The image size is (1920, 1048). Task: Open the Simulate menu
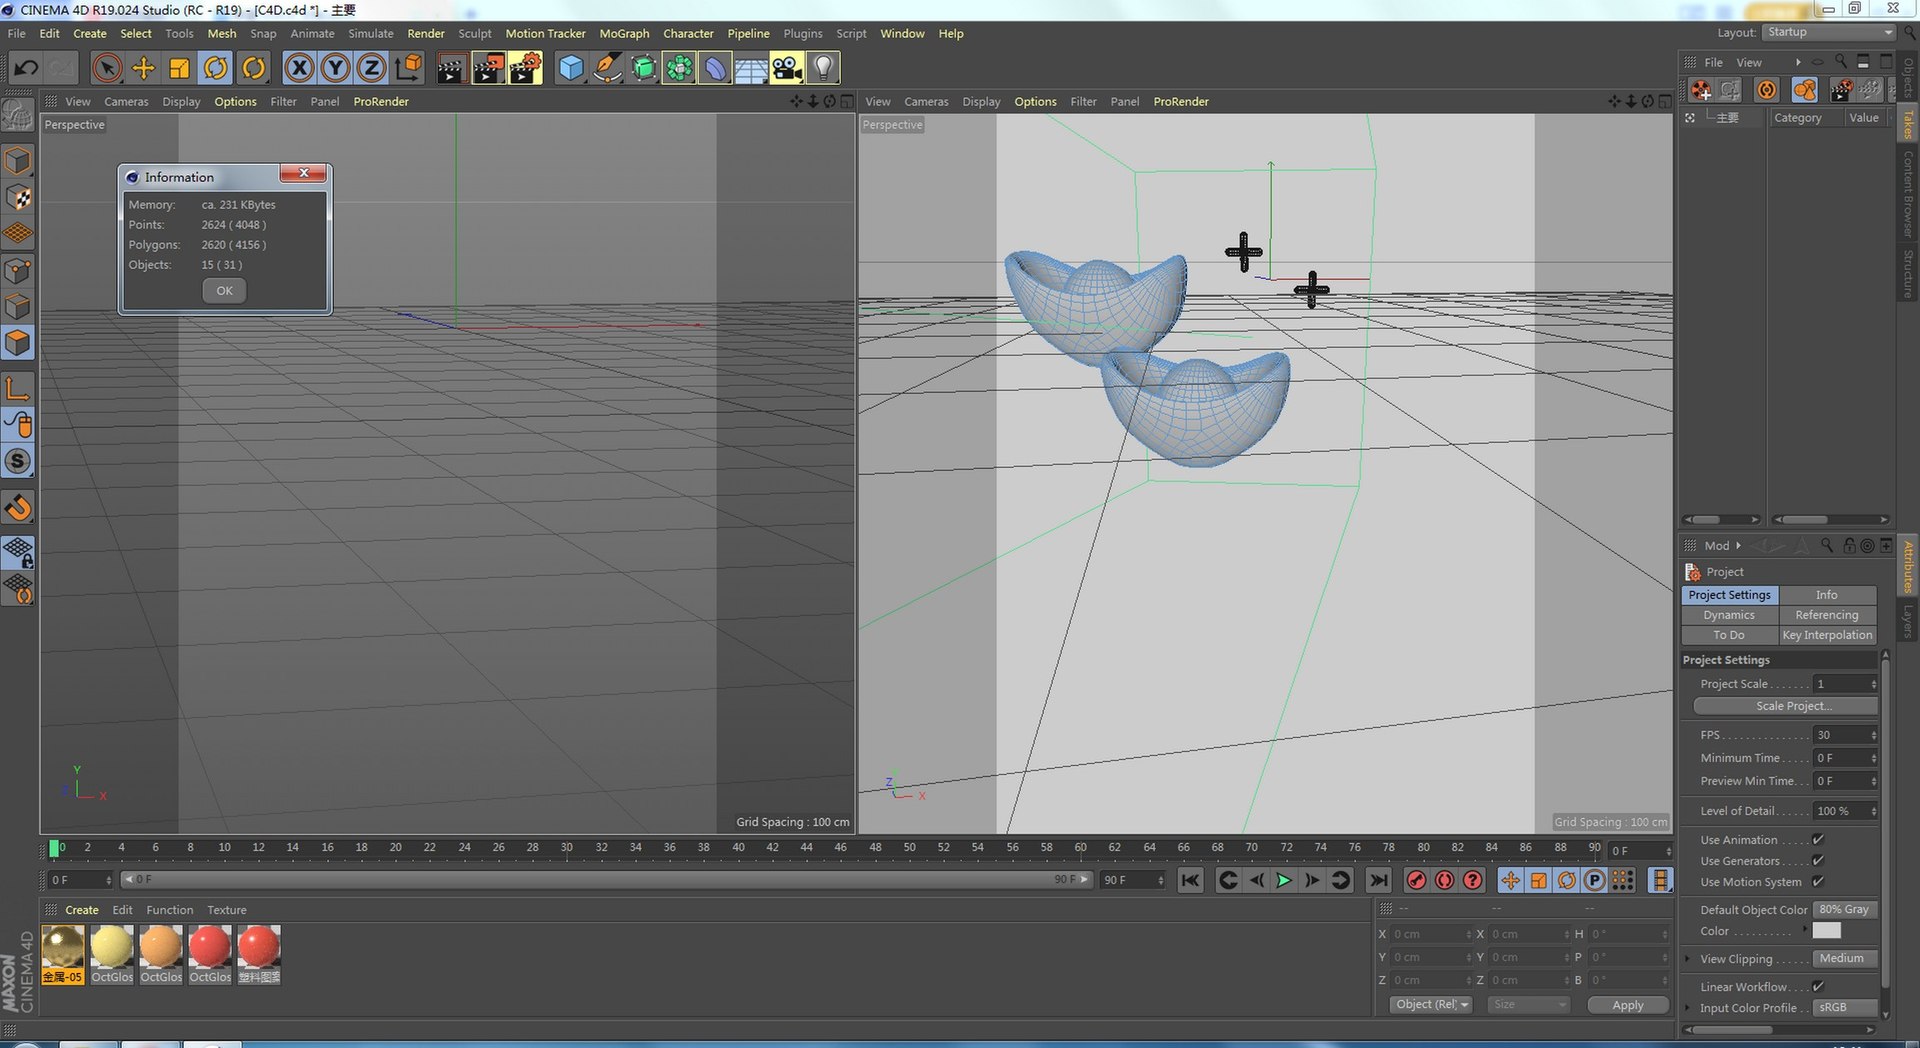point(370,33)
